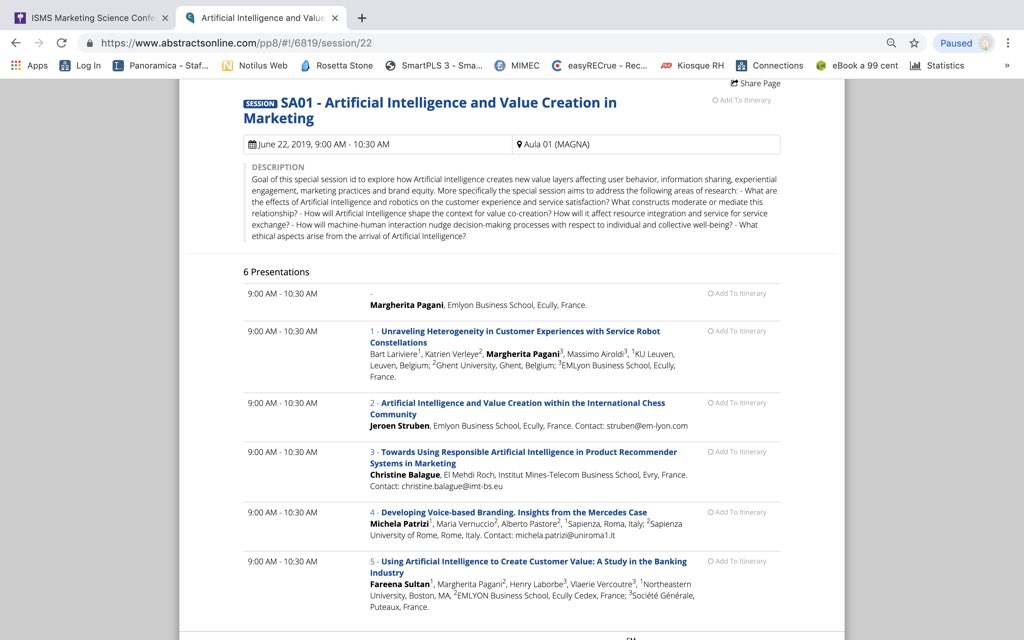This screenshot has width=1024, height=640.
Task: Click the '6 Presentations' heading text
Action: pyautogui.click(x=276, y=272)
